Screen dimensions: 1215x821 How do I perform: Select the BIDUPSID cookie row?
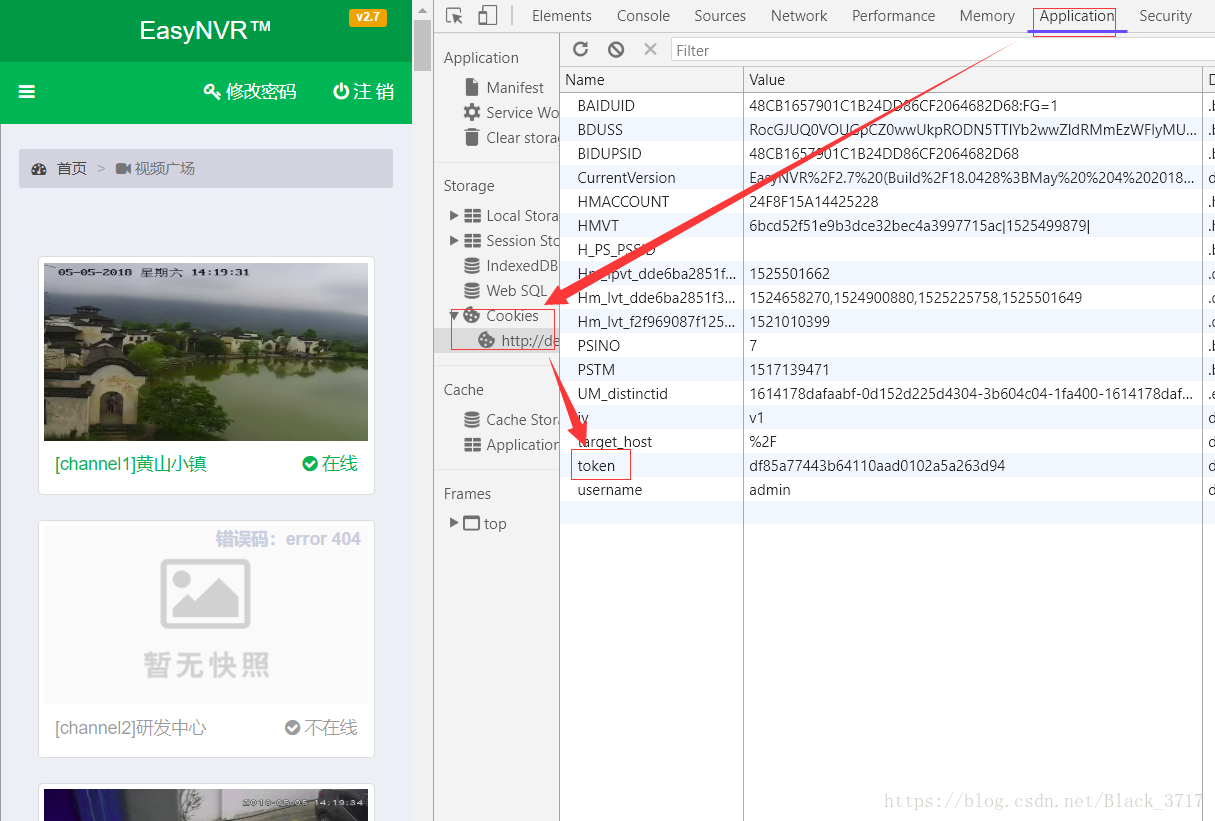tap(887, 154)
